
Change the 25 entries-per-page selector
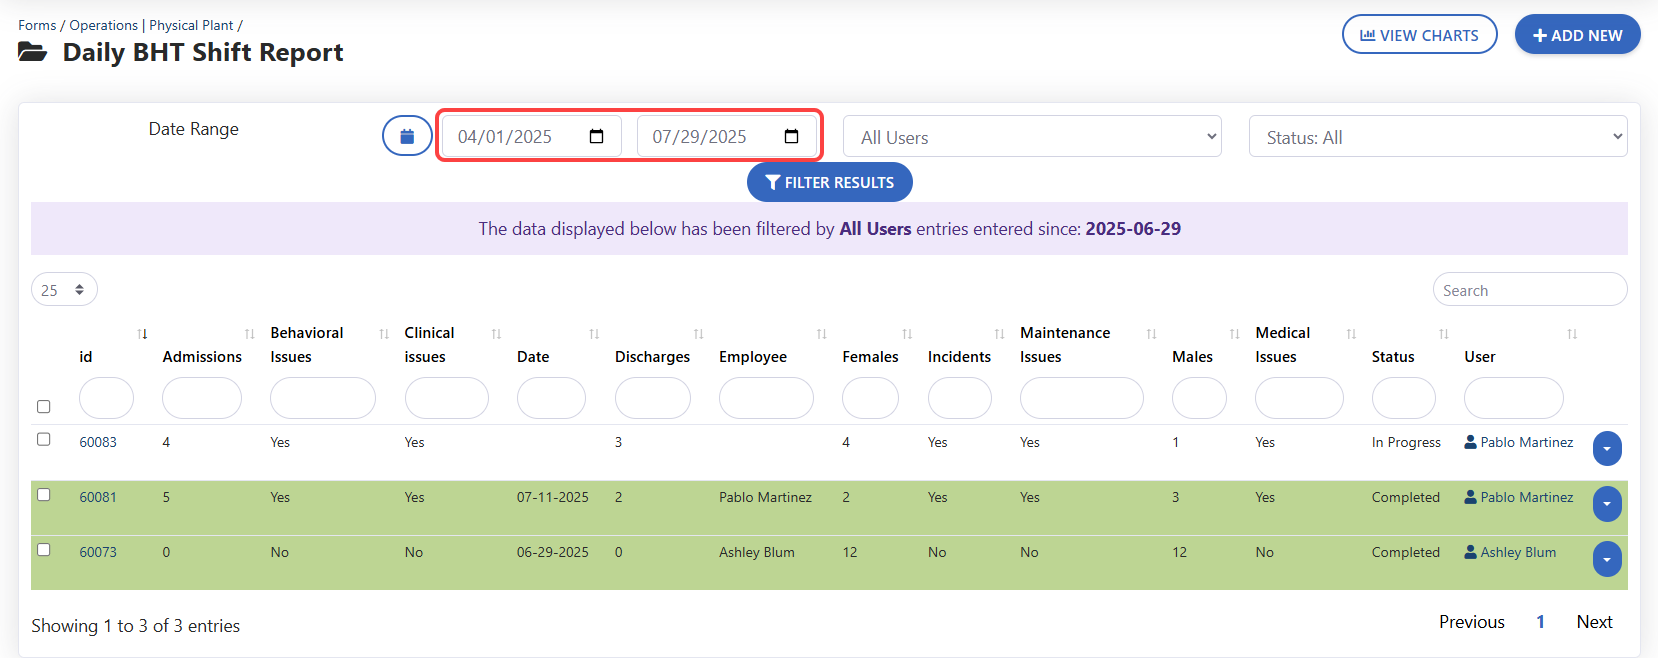point(64,290)
